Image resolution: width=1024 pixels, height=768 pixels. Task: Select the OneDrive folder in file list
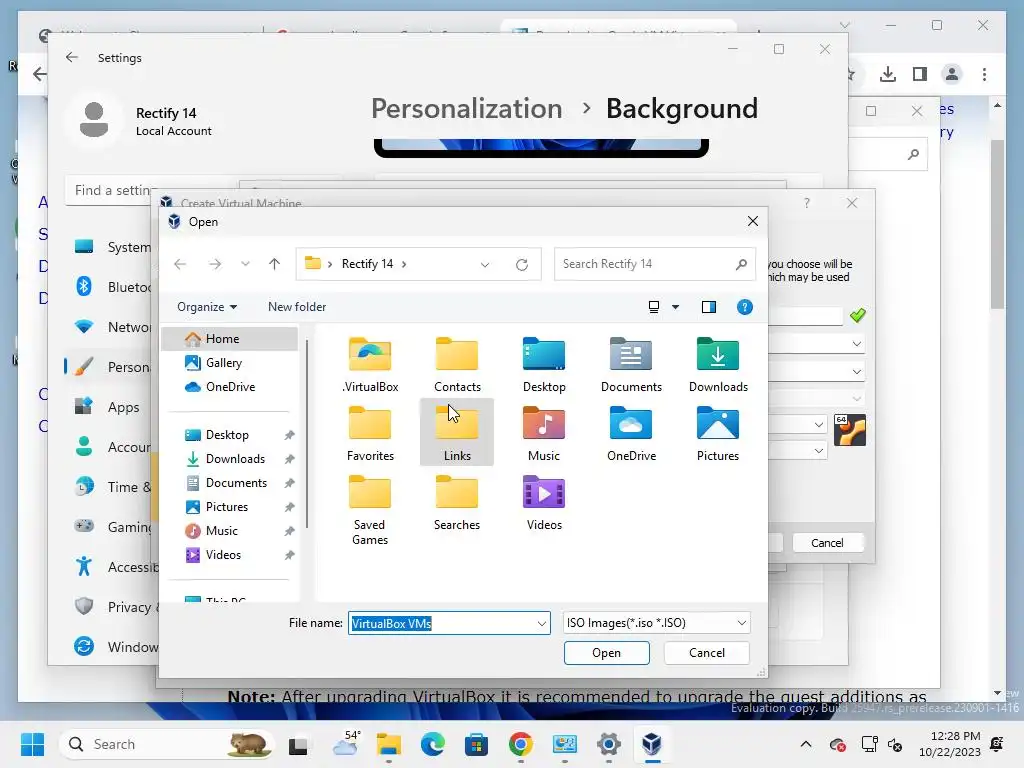pos(631,433)
